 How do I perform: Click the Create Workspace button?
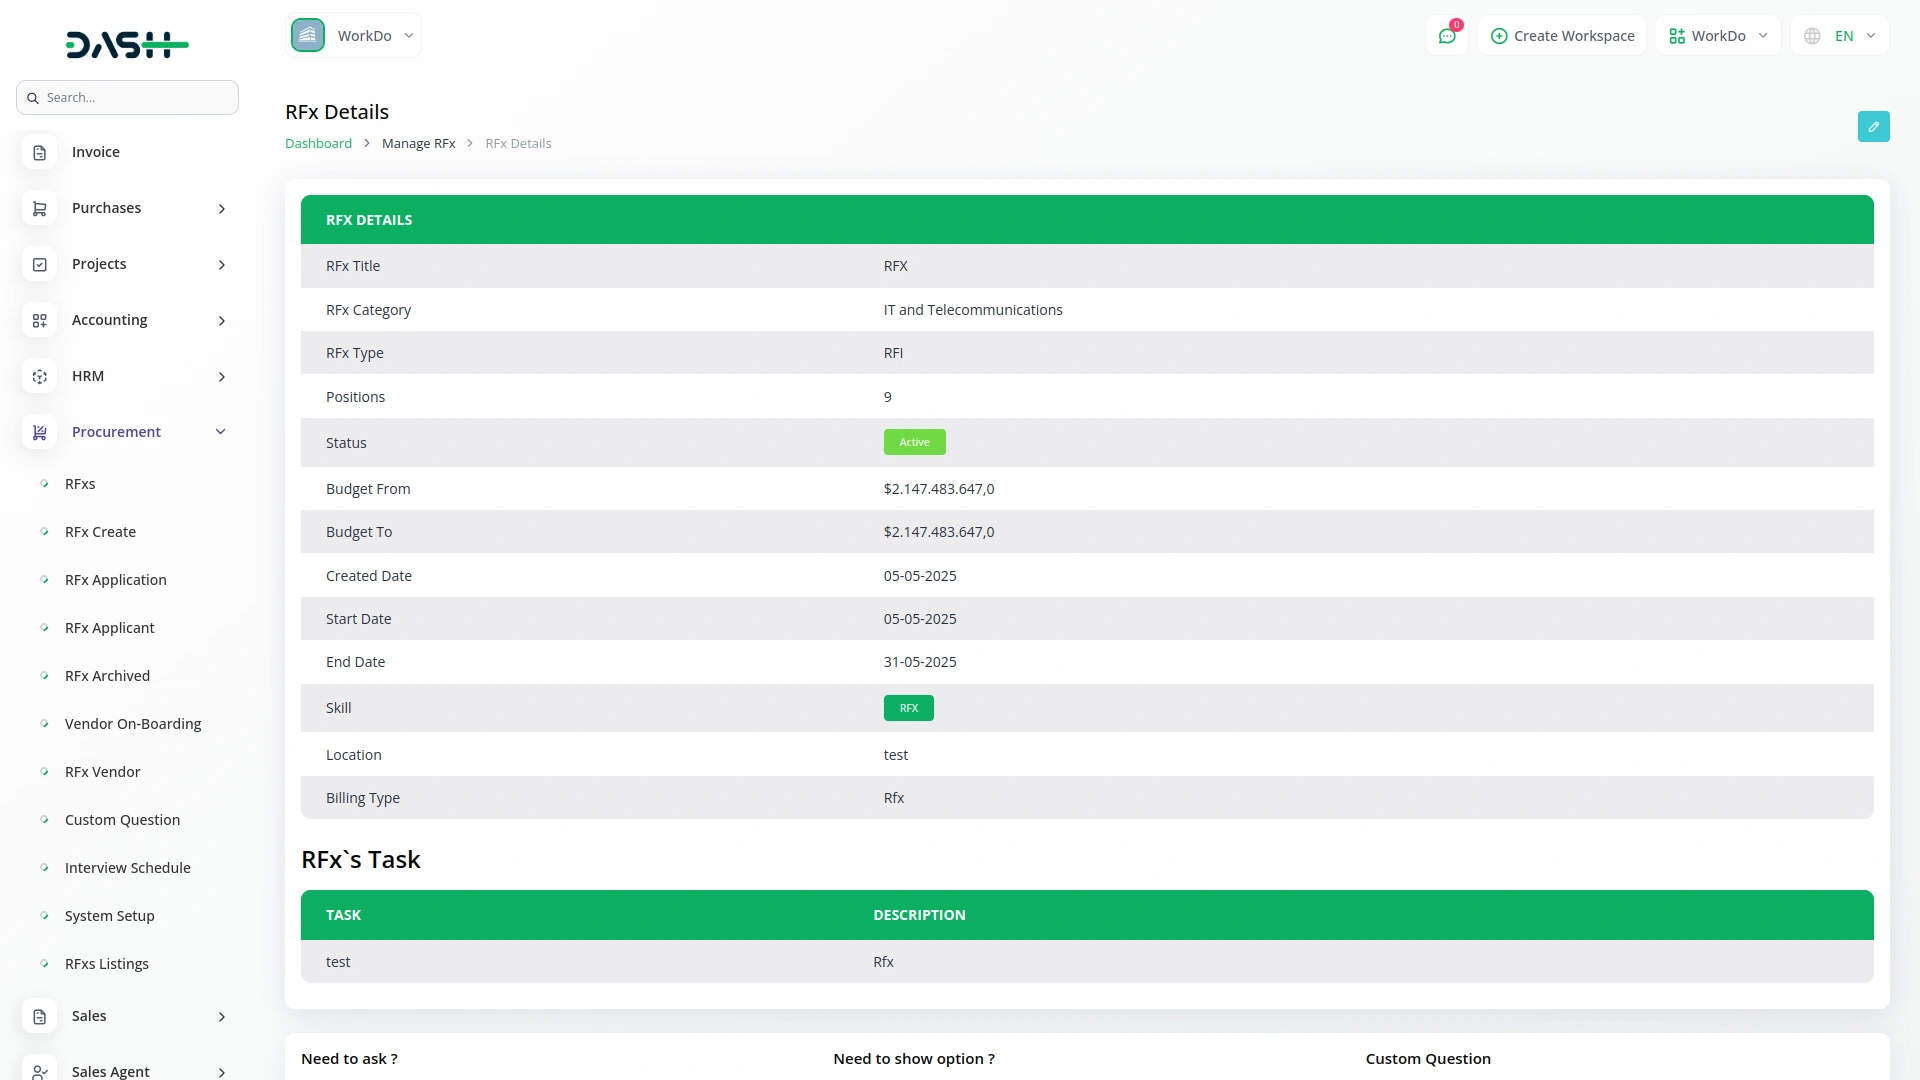click(1562, 36)
